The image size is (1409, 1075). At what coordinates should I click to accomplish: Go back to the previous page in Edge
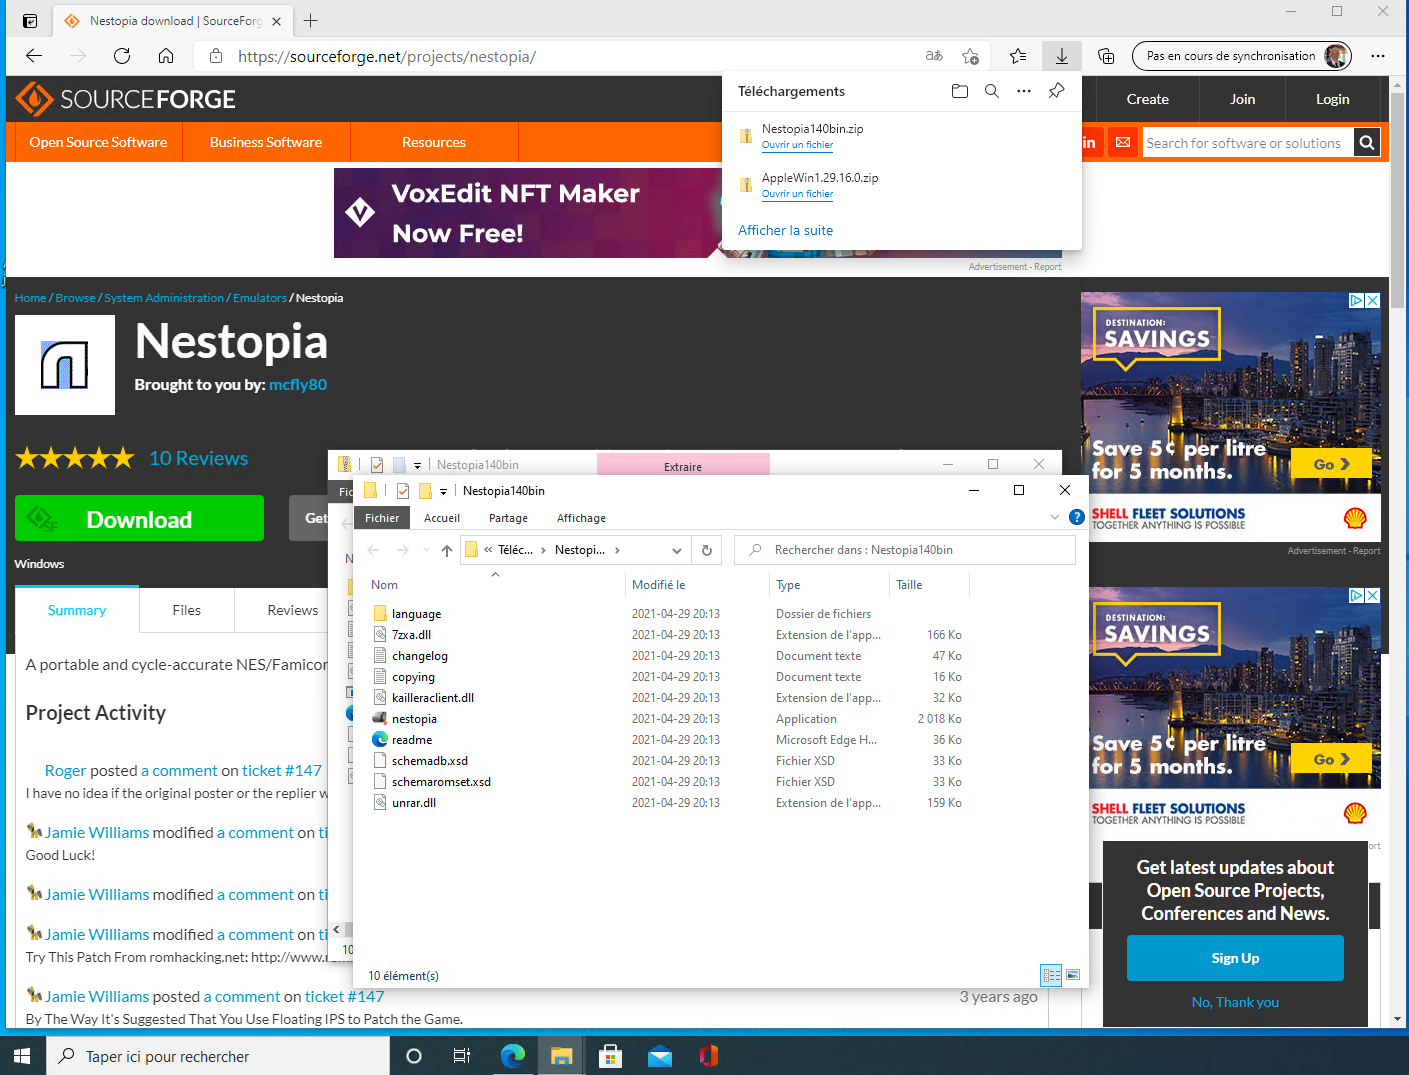point(34,56)
